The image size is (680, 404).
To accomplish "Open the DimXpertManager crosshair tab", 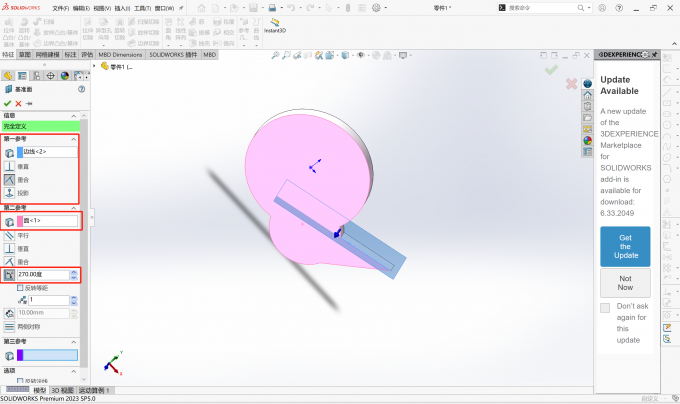I will 51,76.
